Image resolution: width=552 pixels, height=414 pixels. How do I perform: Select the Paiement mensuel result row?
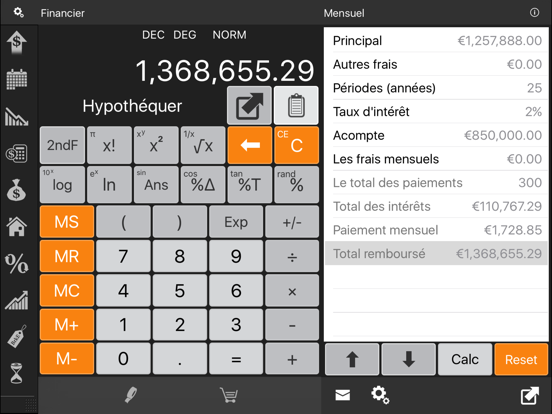(x=437, y=230)
